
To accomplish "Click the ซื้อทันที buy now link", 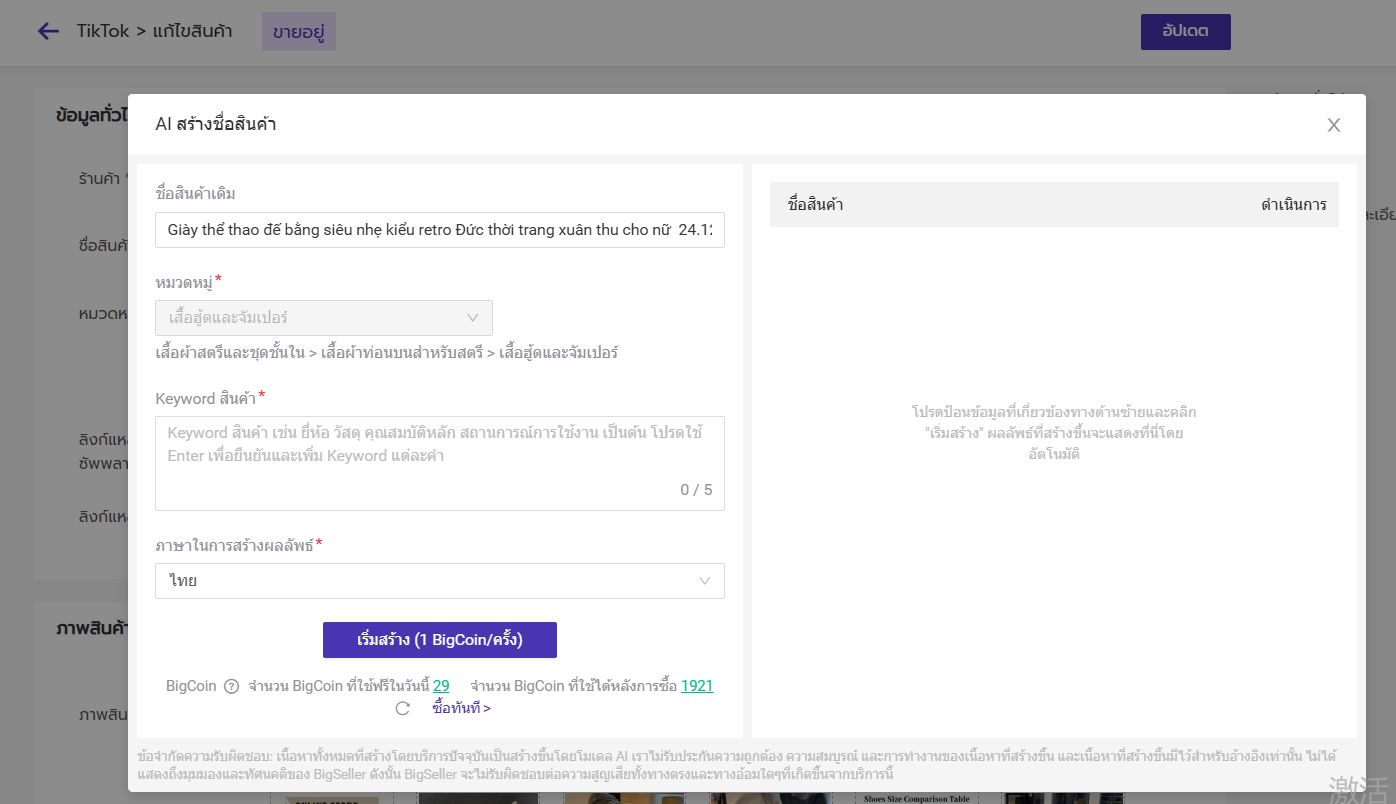I will [x=461, y=708].
